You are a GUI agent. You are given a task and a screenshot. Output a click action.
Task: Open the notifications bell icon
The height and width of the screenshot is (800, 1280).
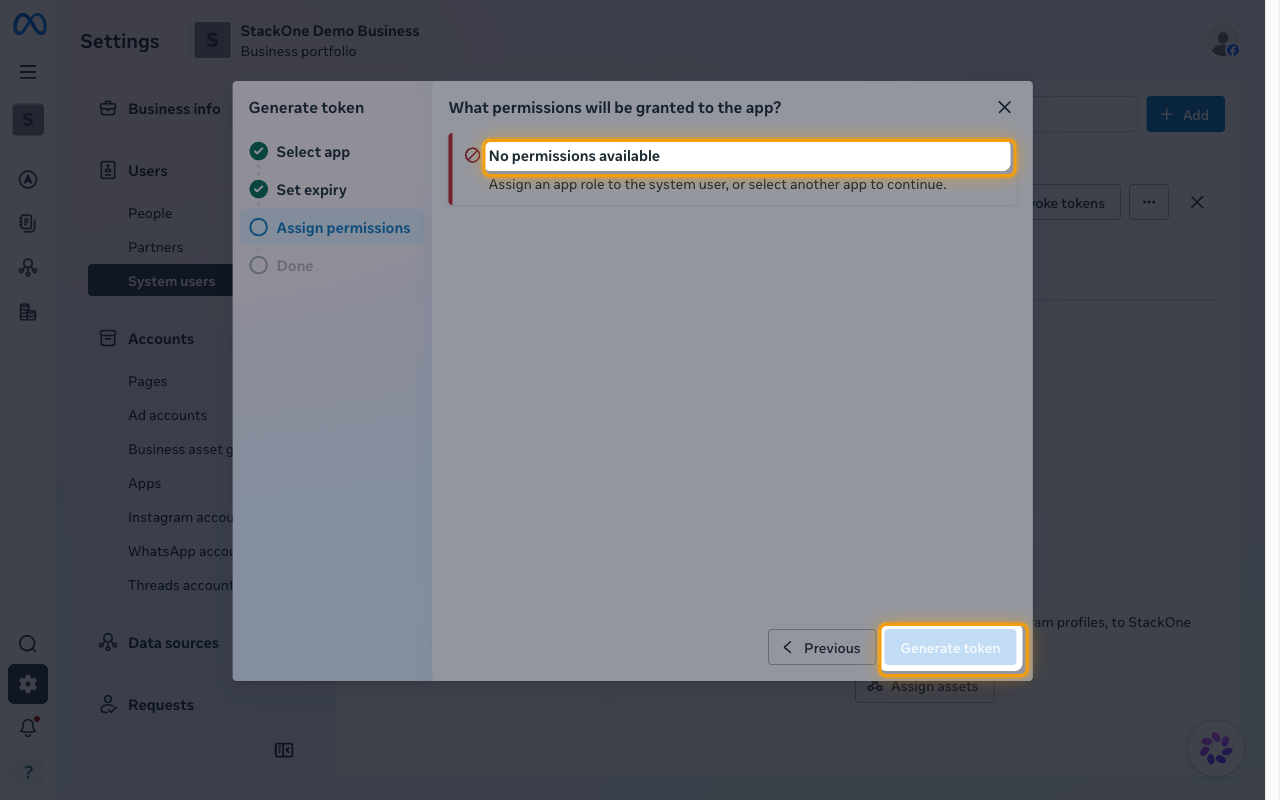[x=28, y=728]
